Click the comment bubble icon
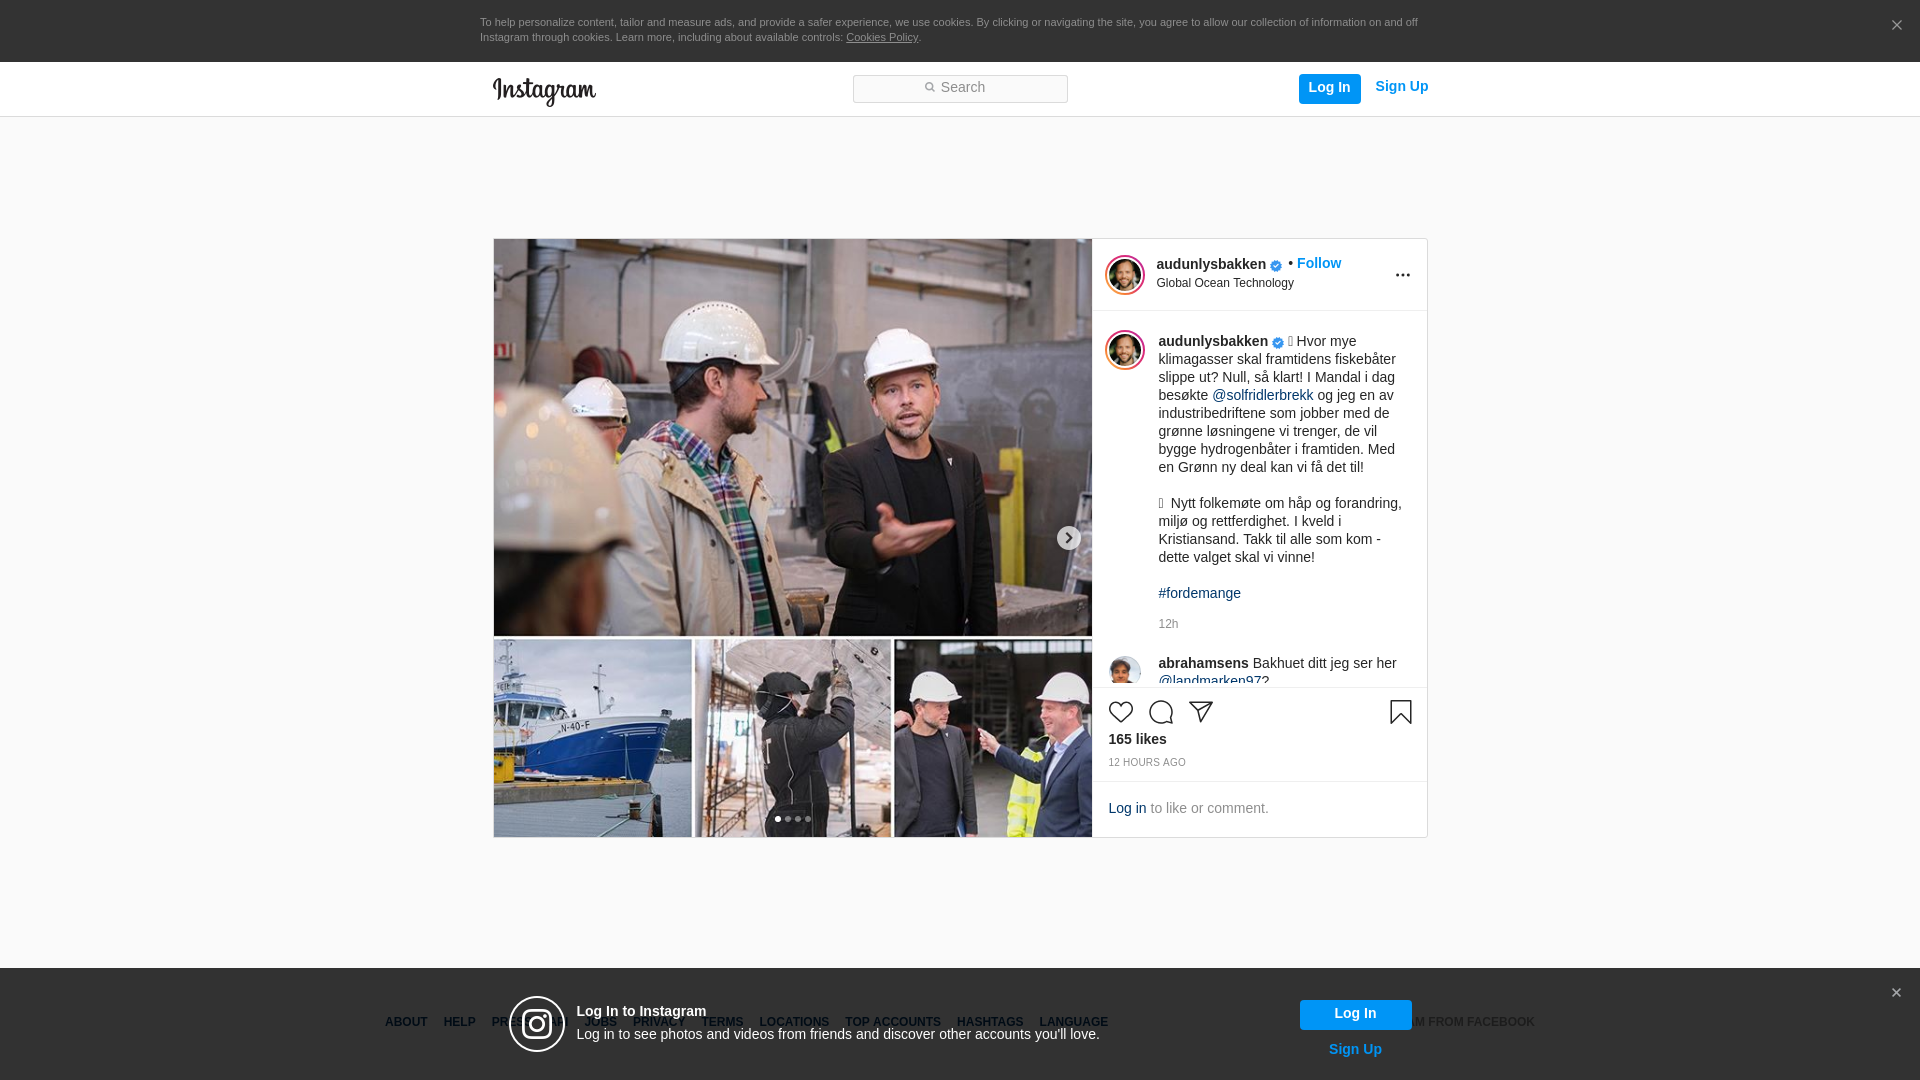Viewport: 1920px width, 1080px height. point(1160,712)
